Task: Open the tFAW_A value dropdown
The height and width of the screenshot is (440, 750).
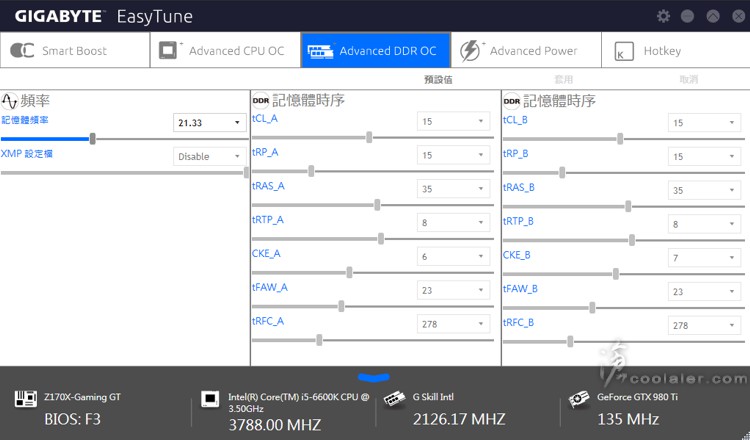Action: click(x=453, y=290)
